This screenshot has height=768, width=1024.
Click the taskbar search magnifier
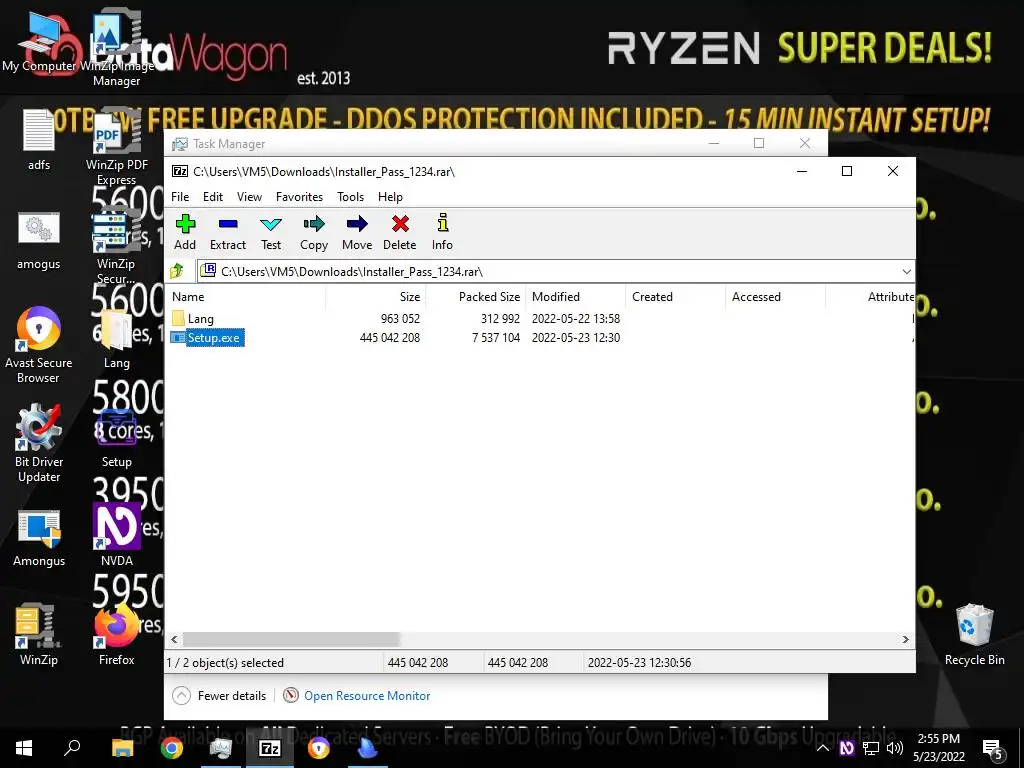pyautogui.click(x=72, y=748)
